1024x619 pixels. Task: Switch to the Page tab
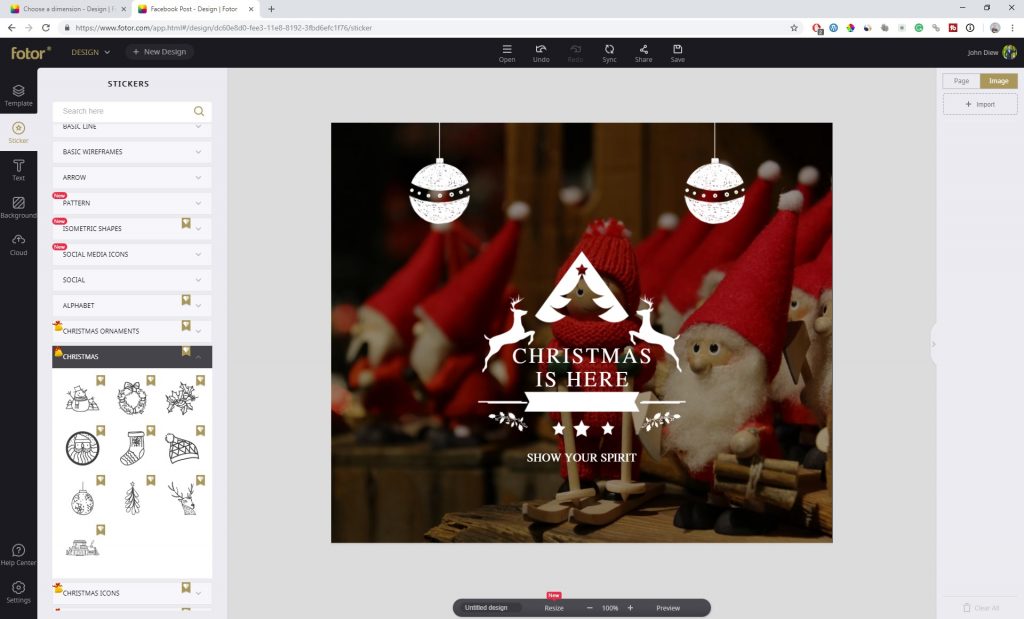pos(961,81)
